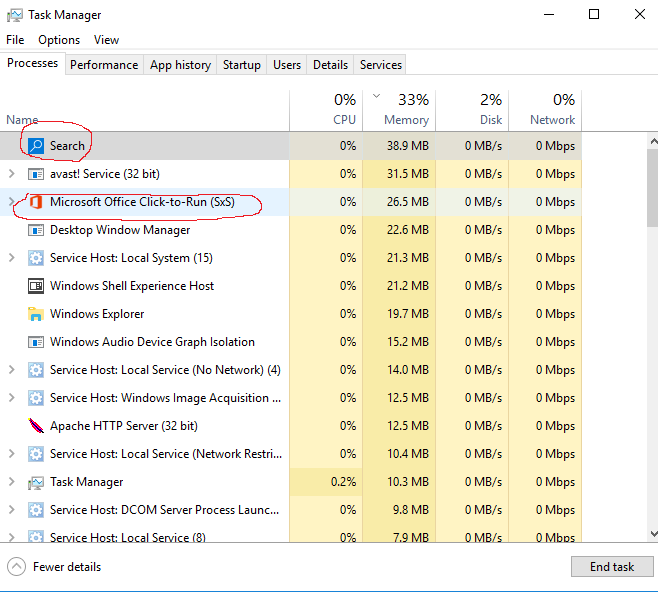Click the 9.8 MB memory value

pyautogui.click(x=411, y=510)
